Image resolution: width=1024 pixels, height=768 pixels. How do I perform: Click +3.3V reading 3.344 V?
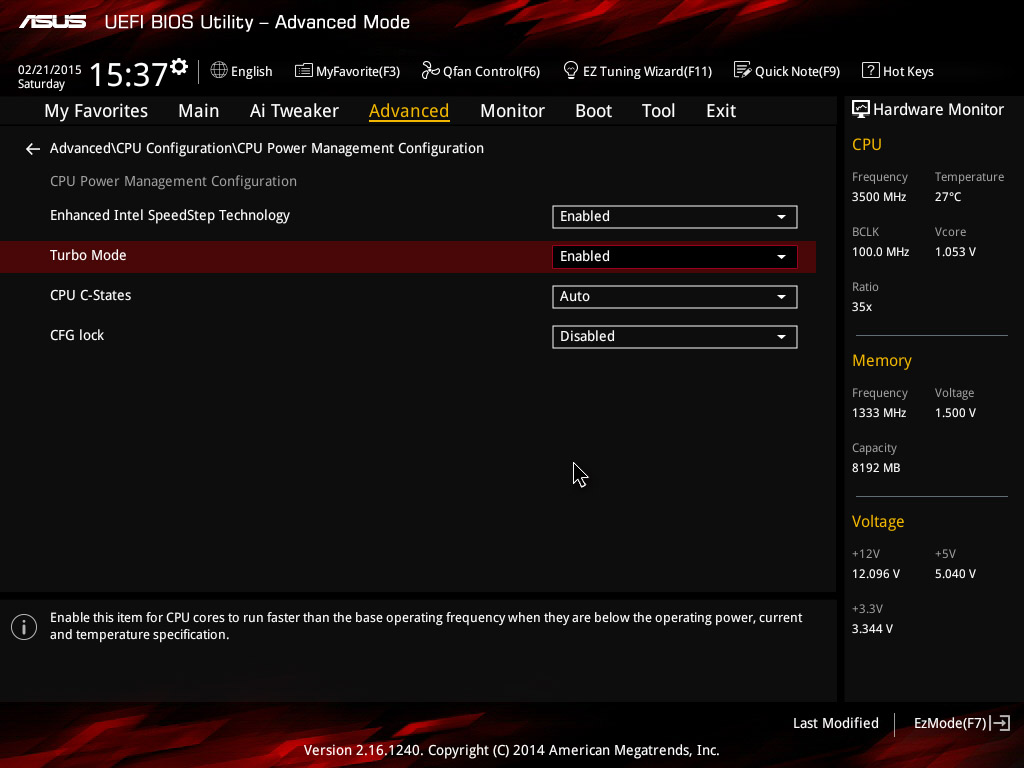872,628
